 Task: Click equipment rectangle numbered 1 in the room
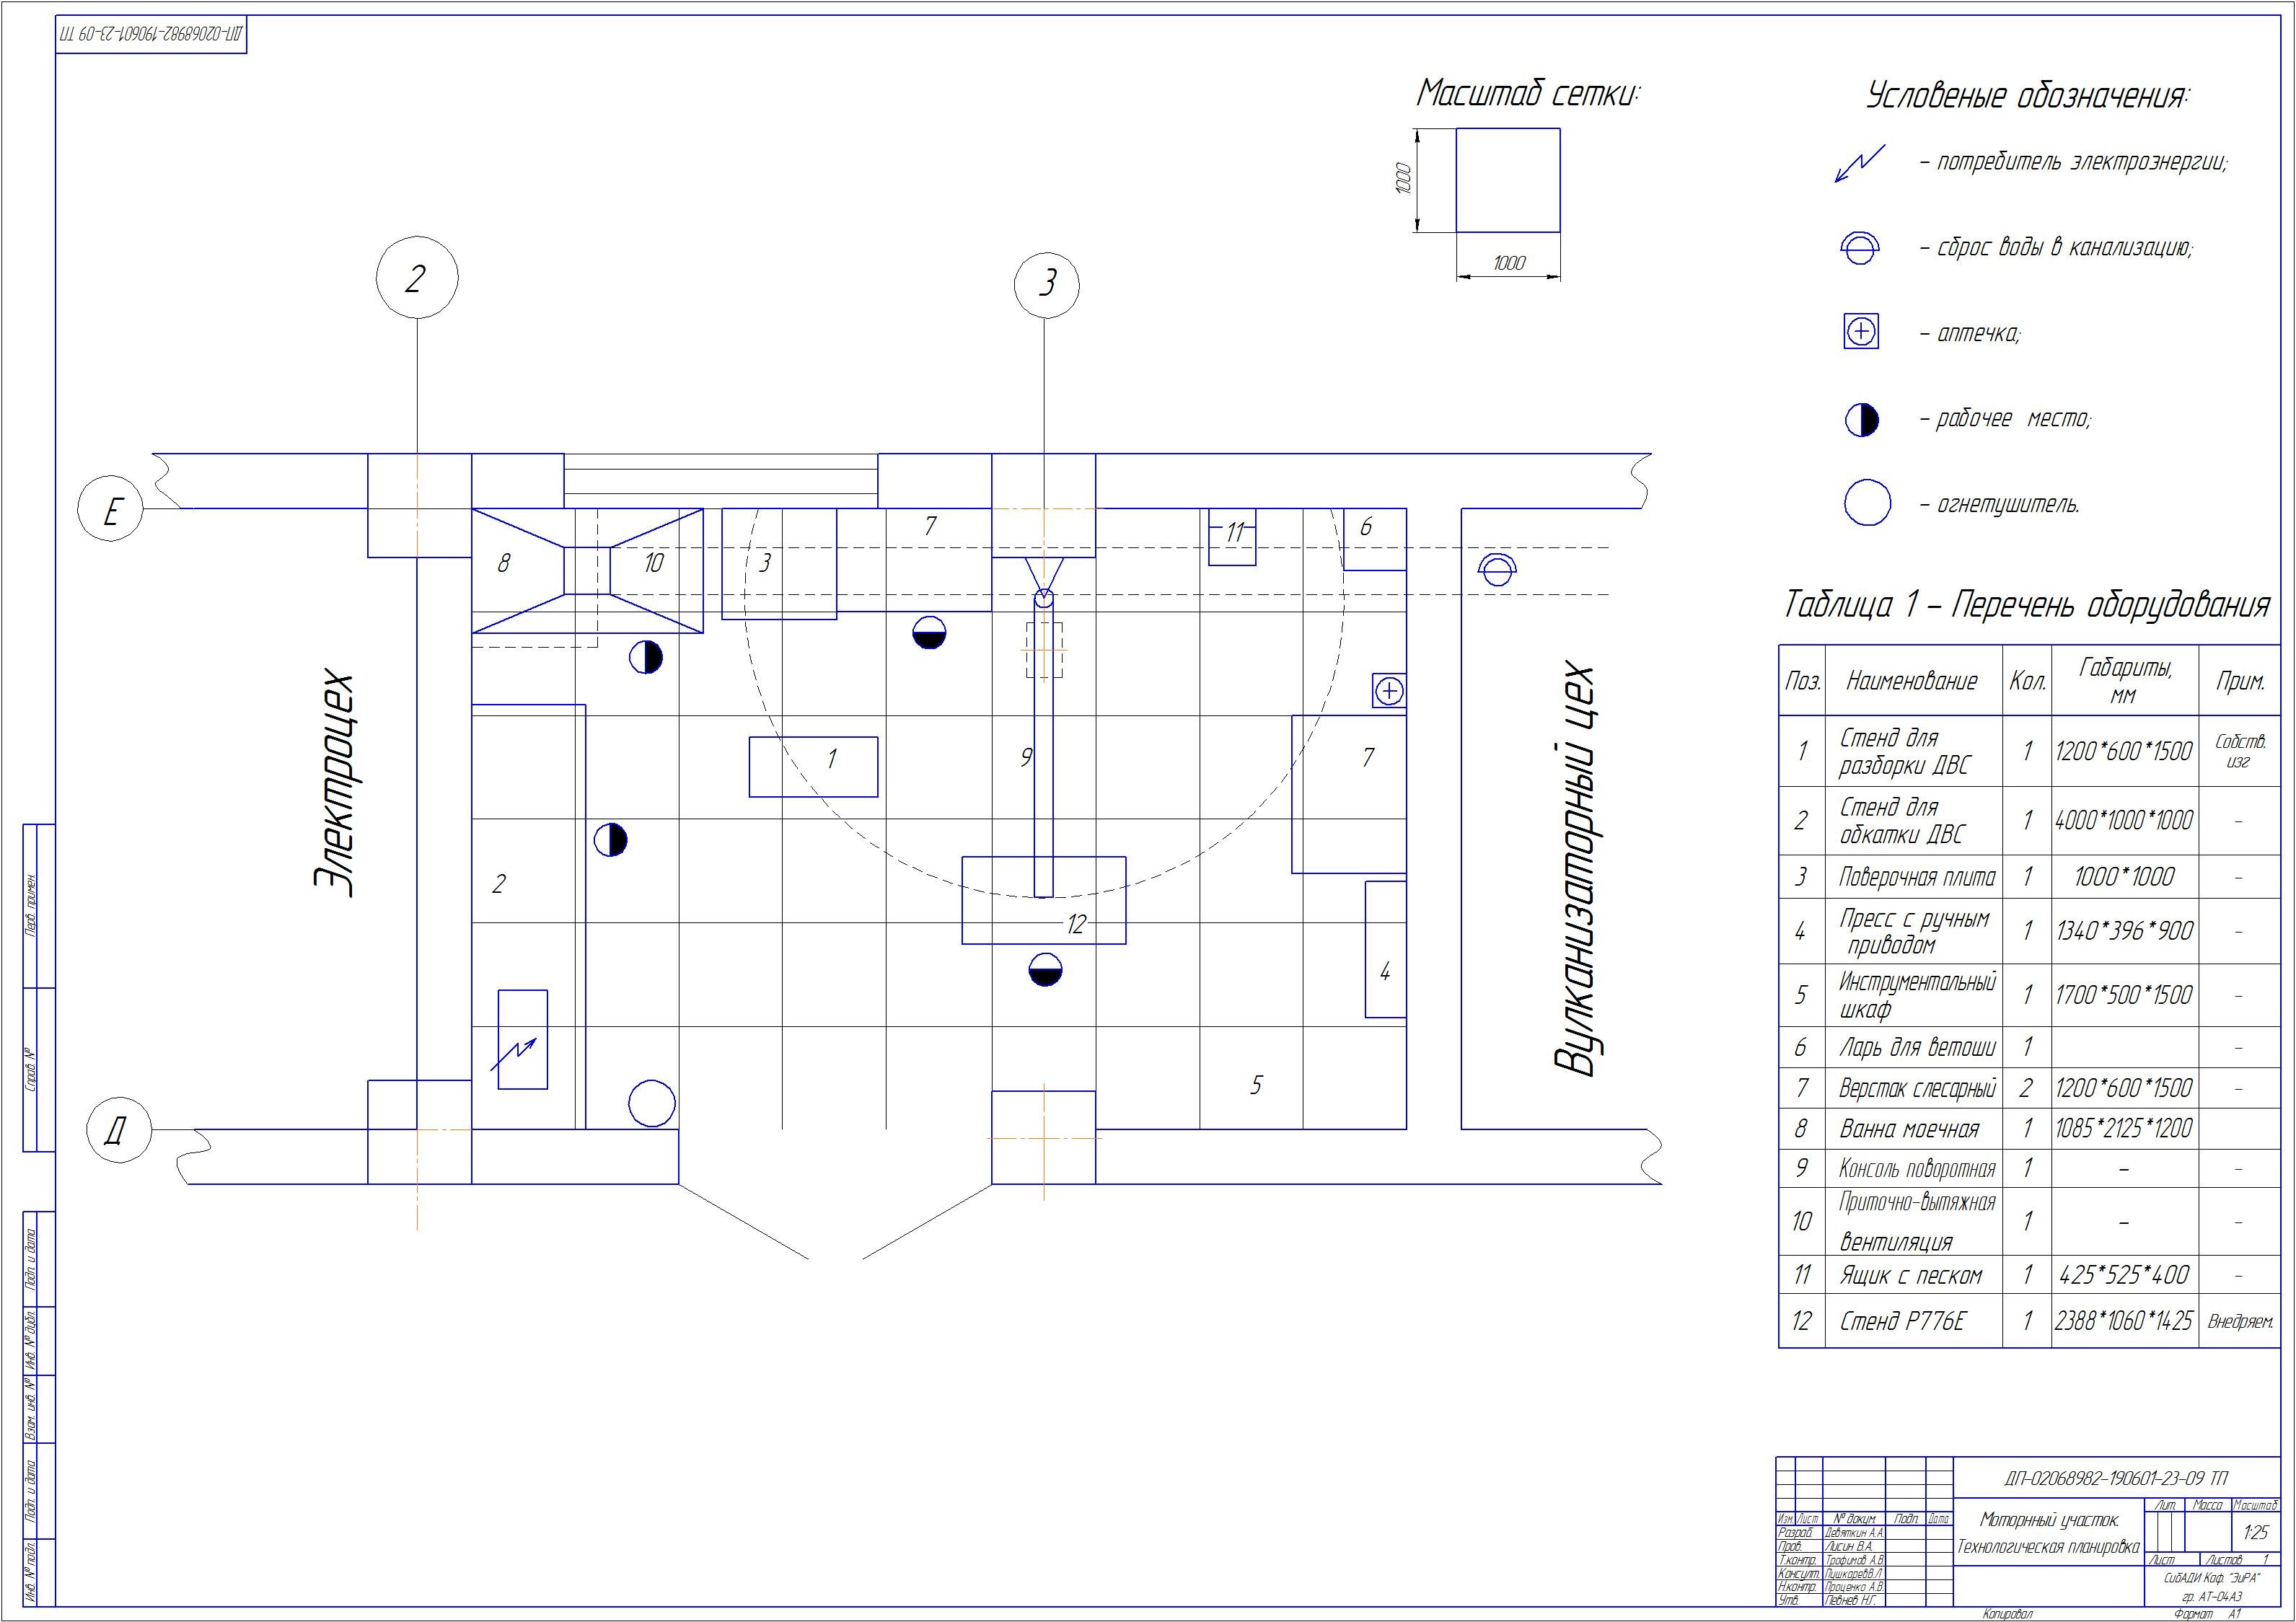click(813, 767)
